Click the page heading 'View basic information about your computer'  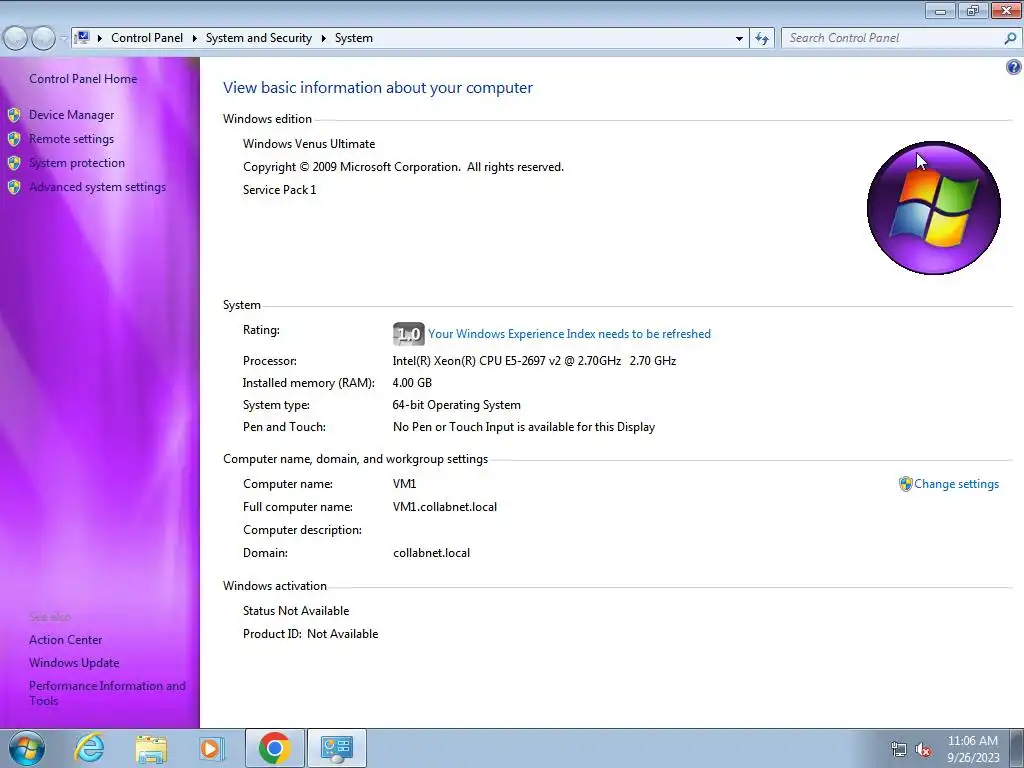(377, 88)
